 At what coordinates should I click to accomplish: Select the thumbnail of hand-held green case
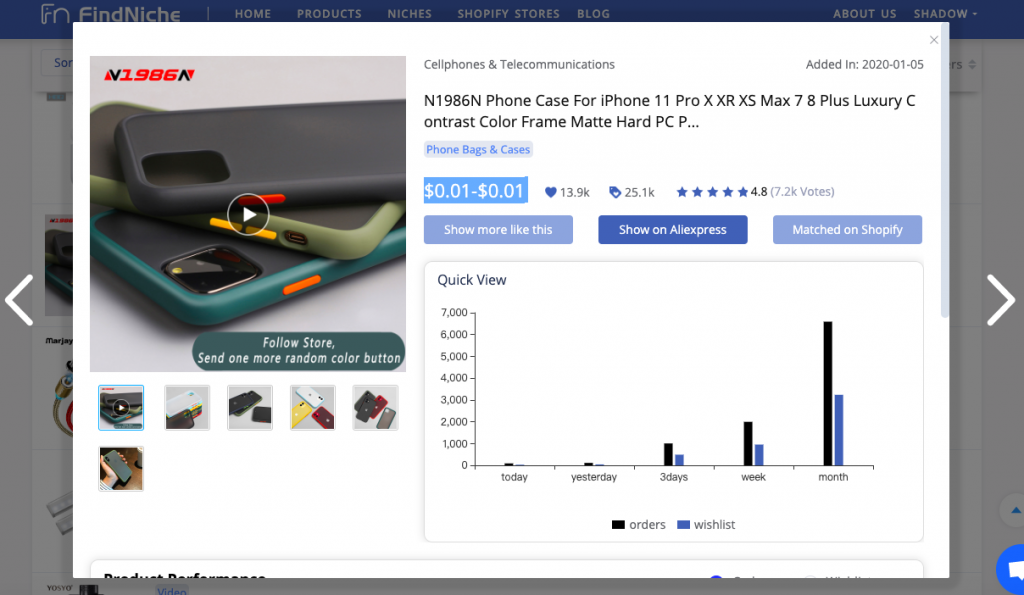[x=121, y=469]
